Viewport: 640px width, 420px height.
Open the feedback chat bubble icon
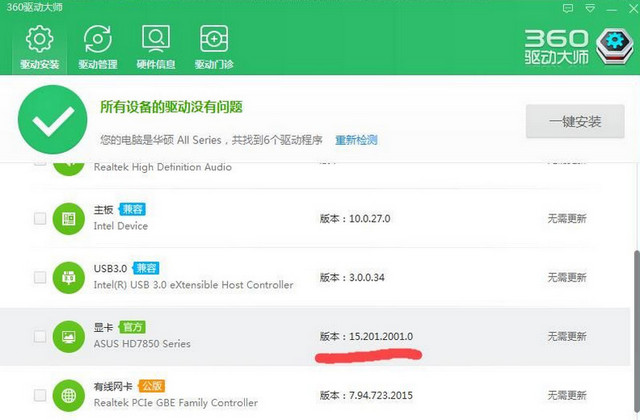point(568,8)
